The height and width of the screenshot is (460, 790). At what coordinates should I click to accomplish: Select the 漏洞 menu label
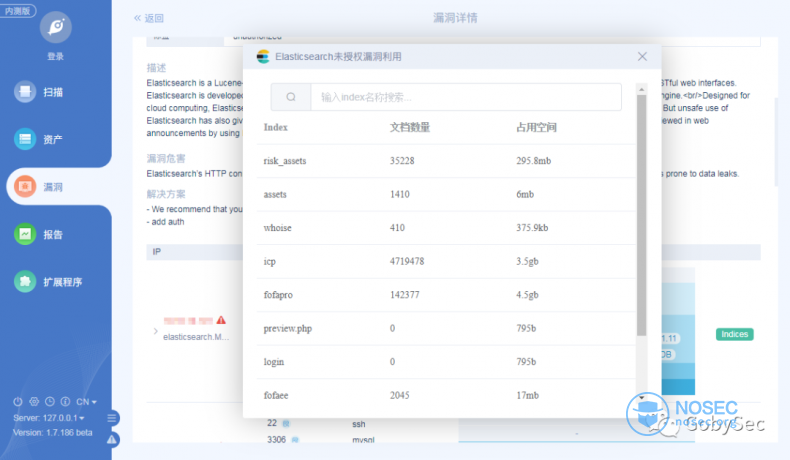coord(53,187)
